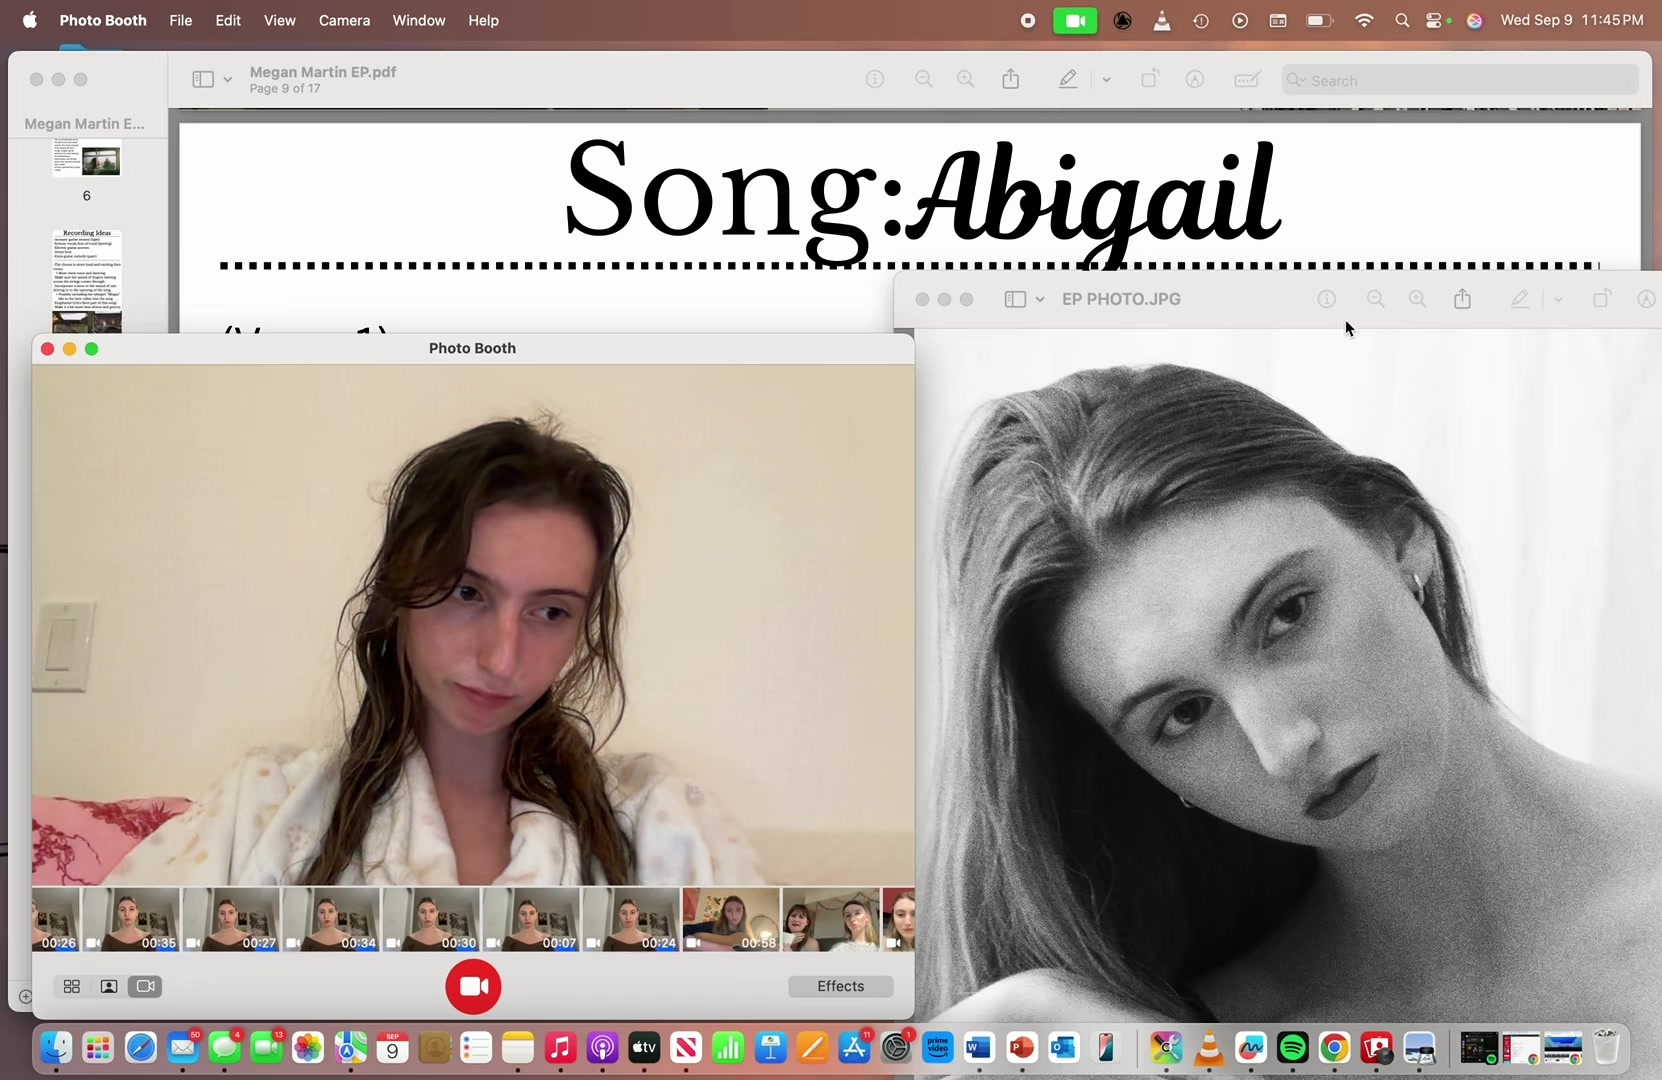This screenshot has width=1662, height=1080.
Task: Launch Siri from the menu bar
Action: point(1474,20)
